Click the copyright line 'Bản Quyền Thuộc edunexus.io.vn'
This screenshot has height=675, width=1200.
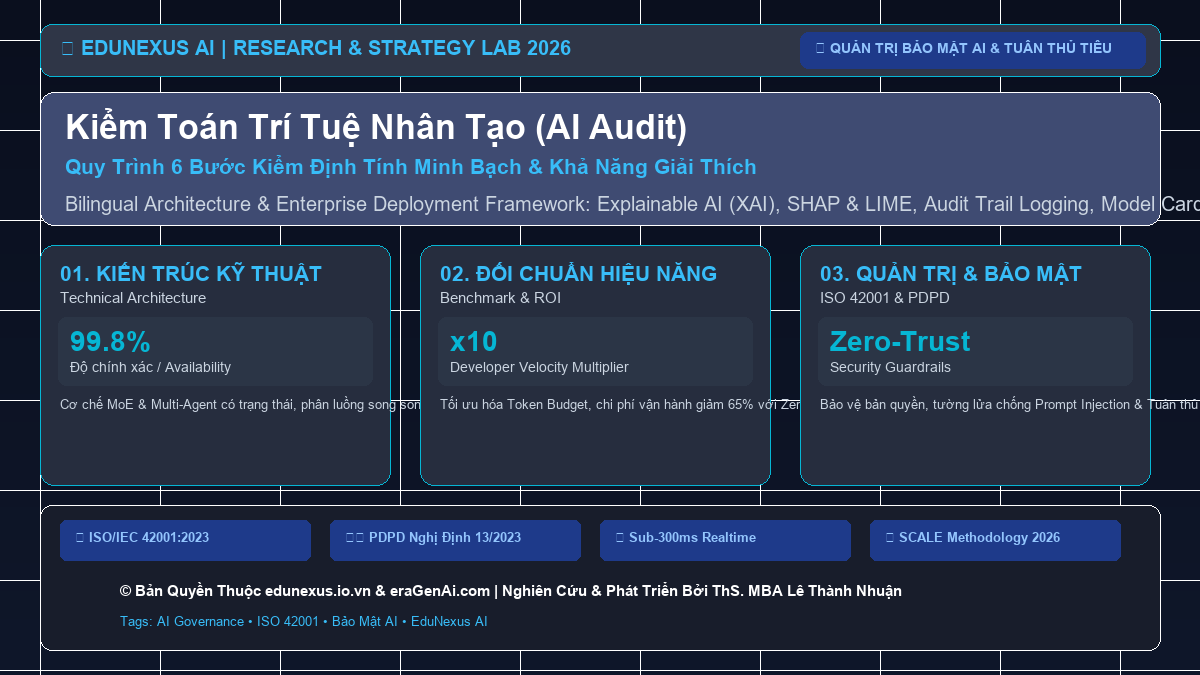(x=510, y=591)
